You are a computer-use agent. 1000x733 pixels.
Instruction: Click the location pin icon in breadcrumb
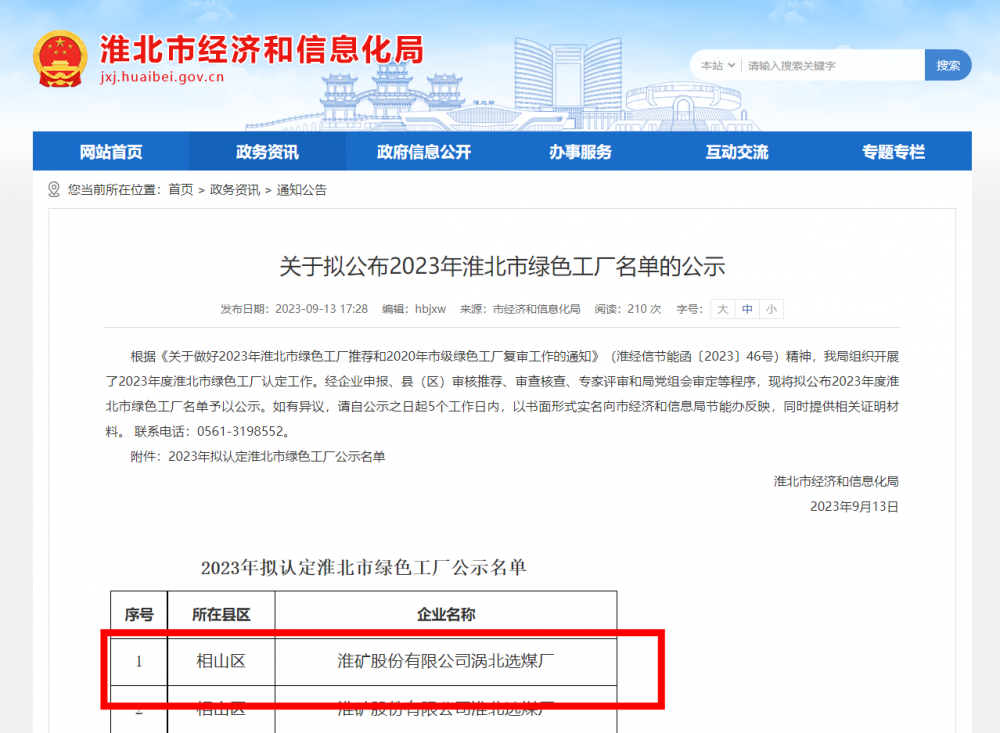point(54,189)
